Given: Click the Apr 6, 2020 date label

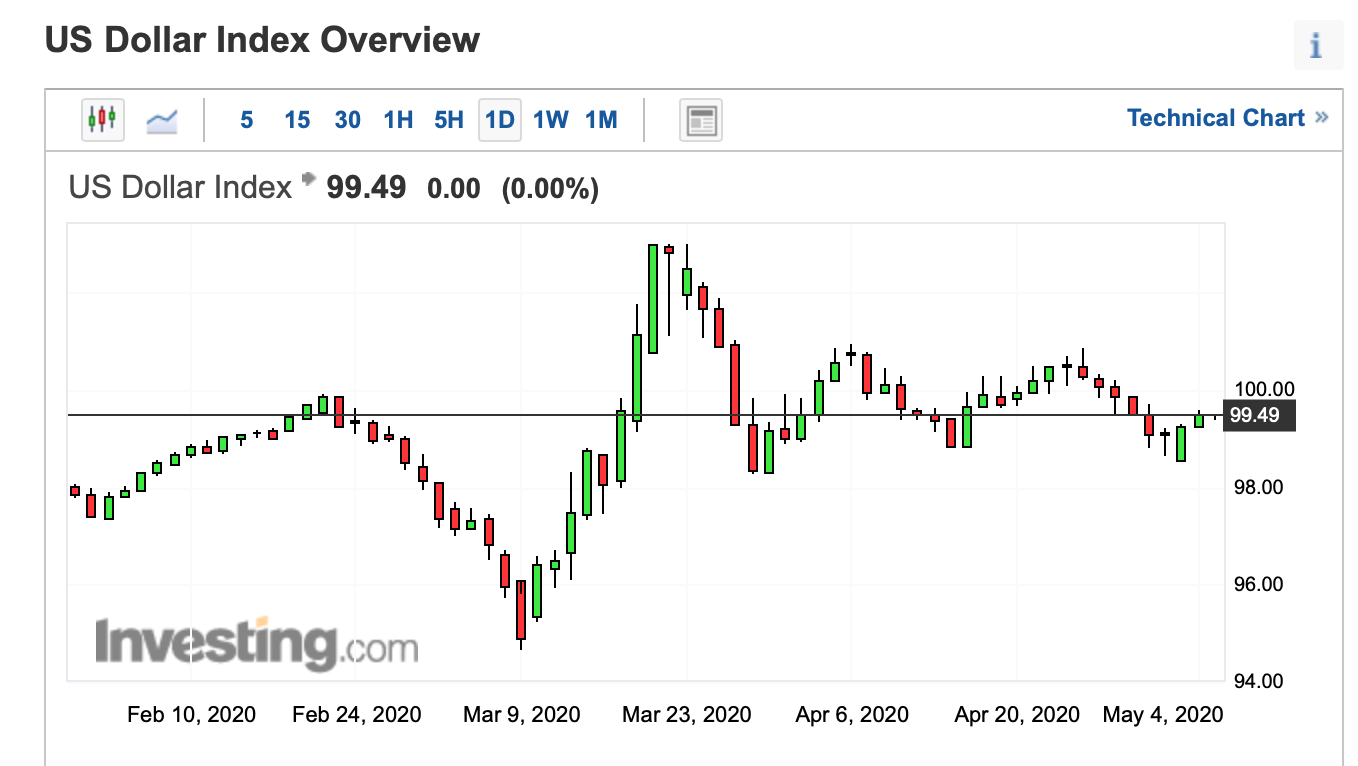Looking at the screenshot, I should coord(852,714).
